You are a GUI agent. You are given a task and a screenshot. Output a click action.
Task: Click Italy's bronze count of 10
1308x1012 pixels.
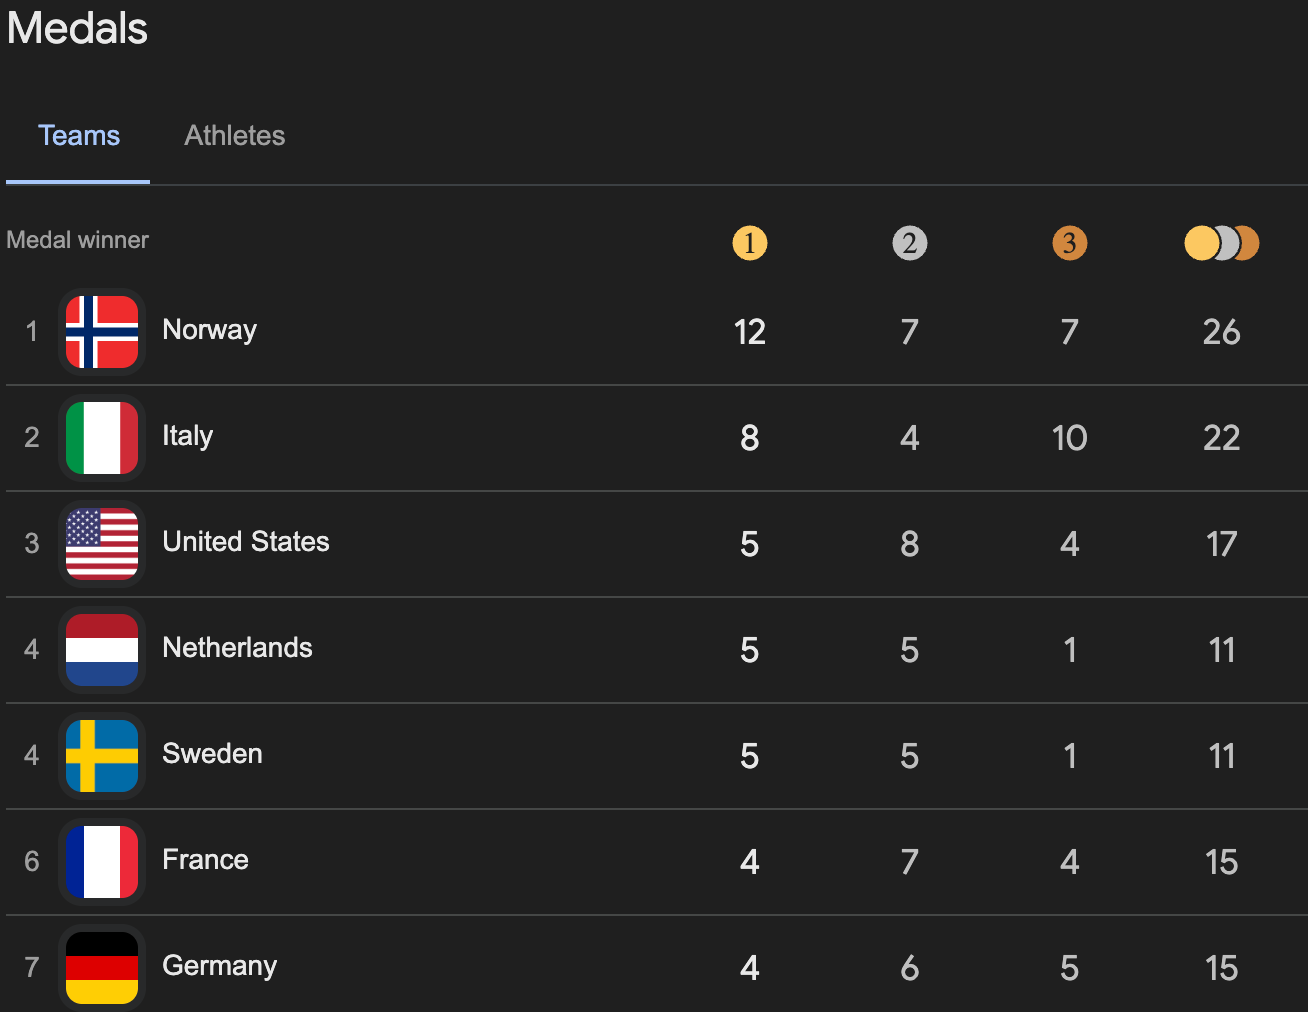click(x=1069, y=438)
